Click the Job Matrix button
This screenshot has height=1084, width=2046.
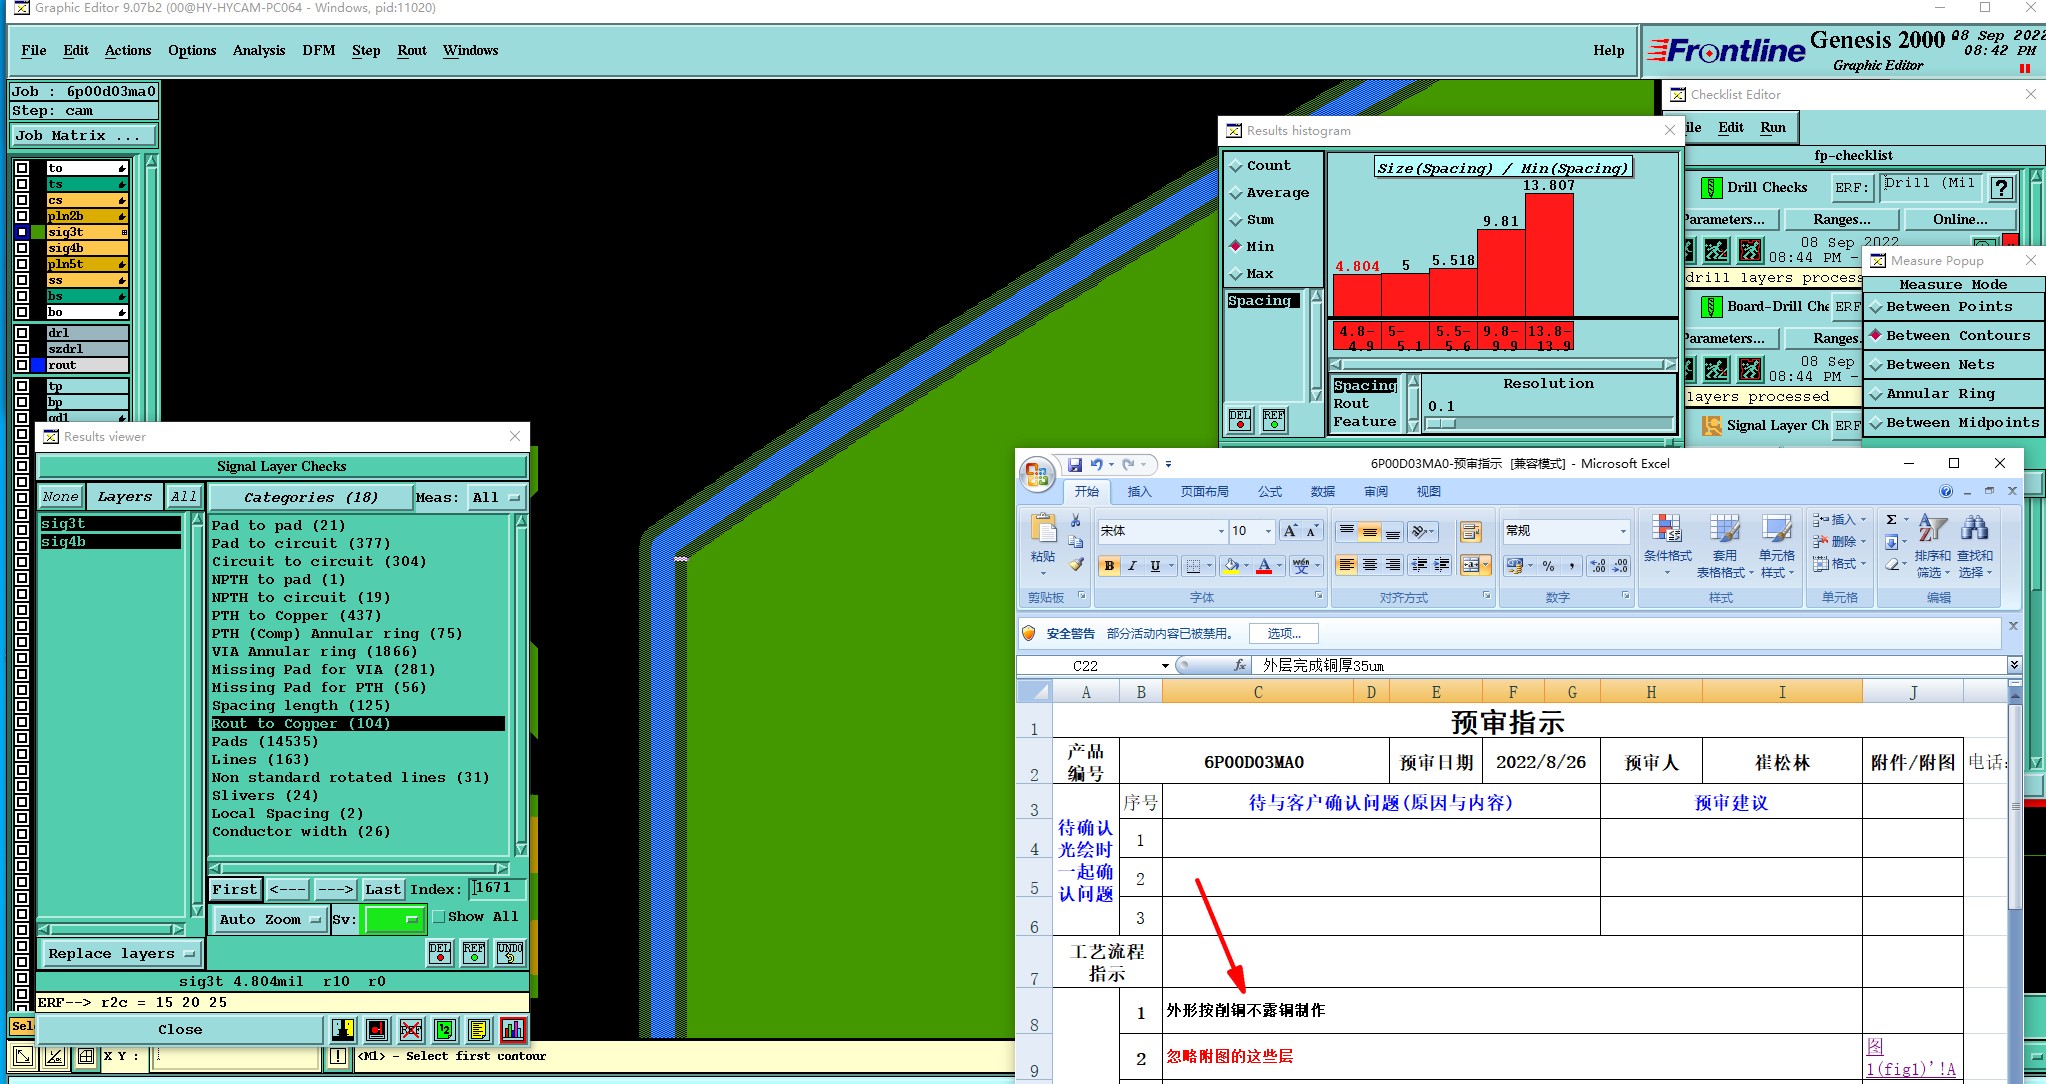(84, 135)
